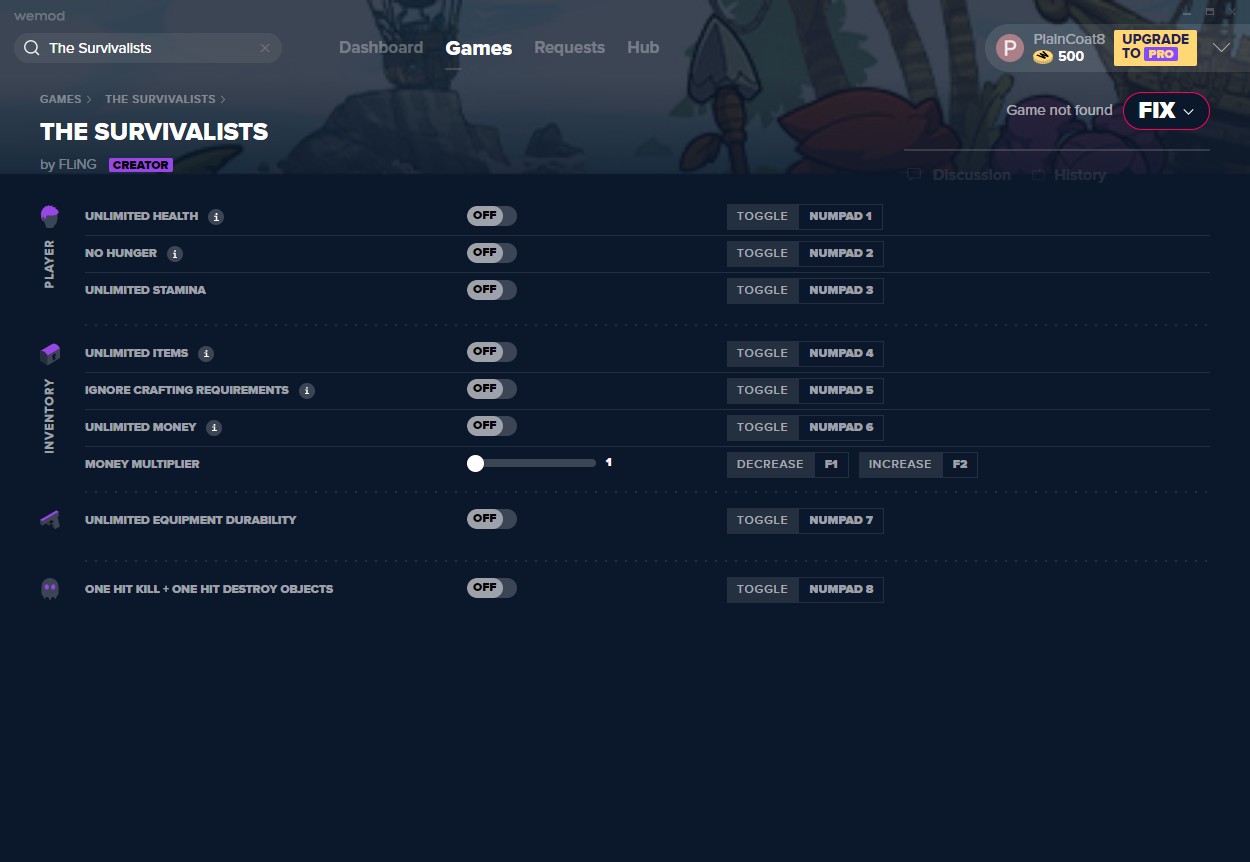Click the PlainCoat8 profile avatar
The height and width of the screenshot is (862, 1250).
(x=1010, y=48)
